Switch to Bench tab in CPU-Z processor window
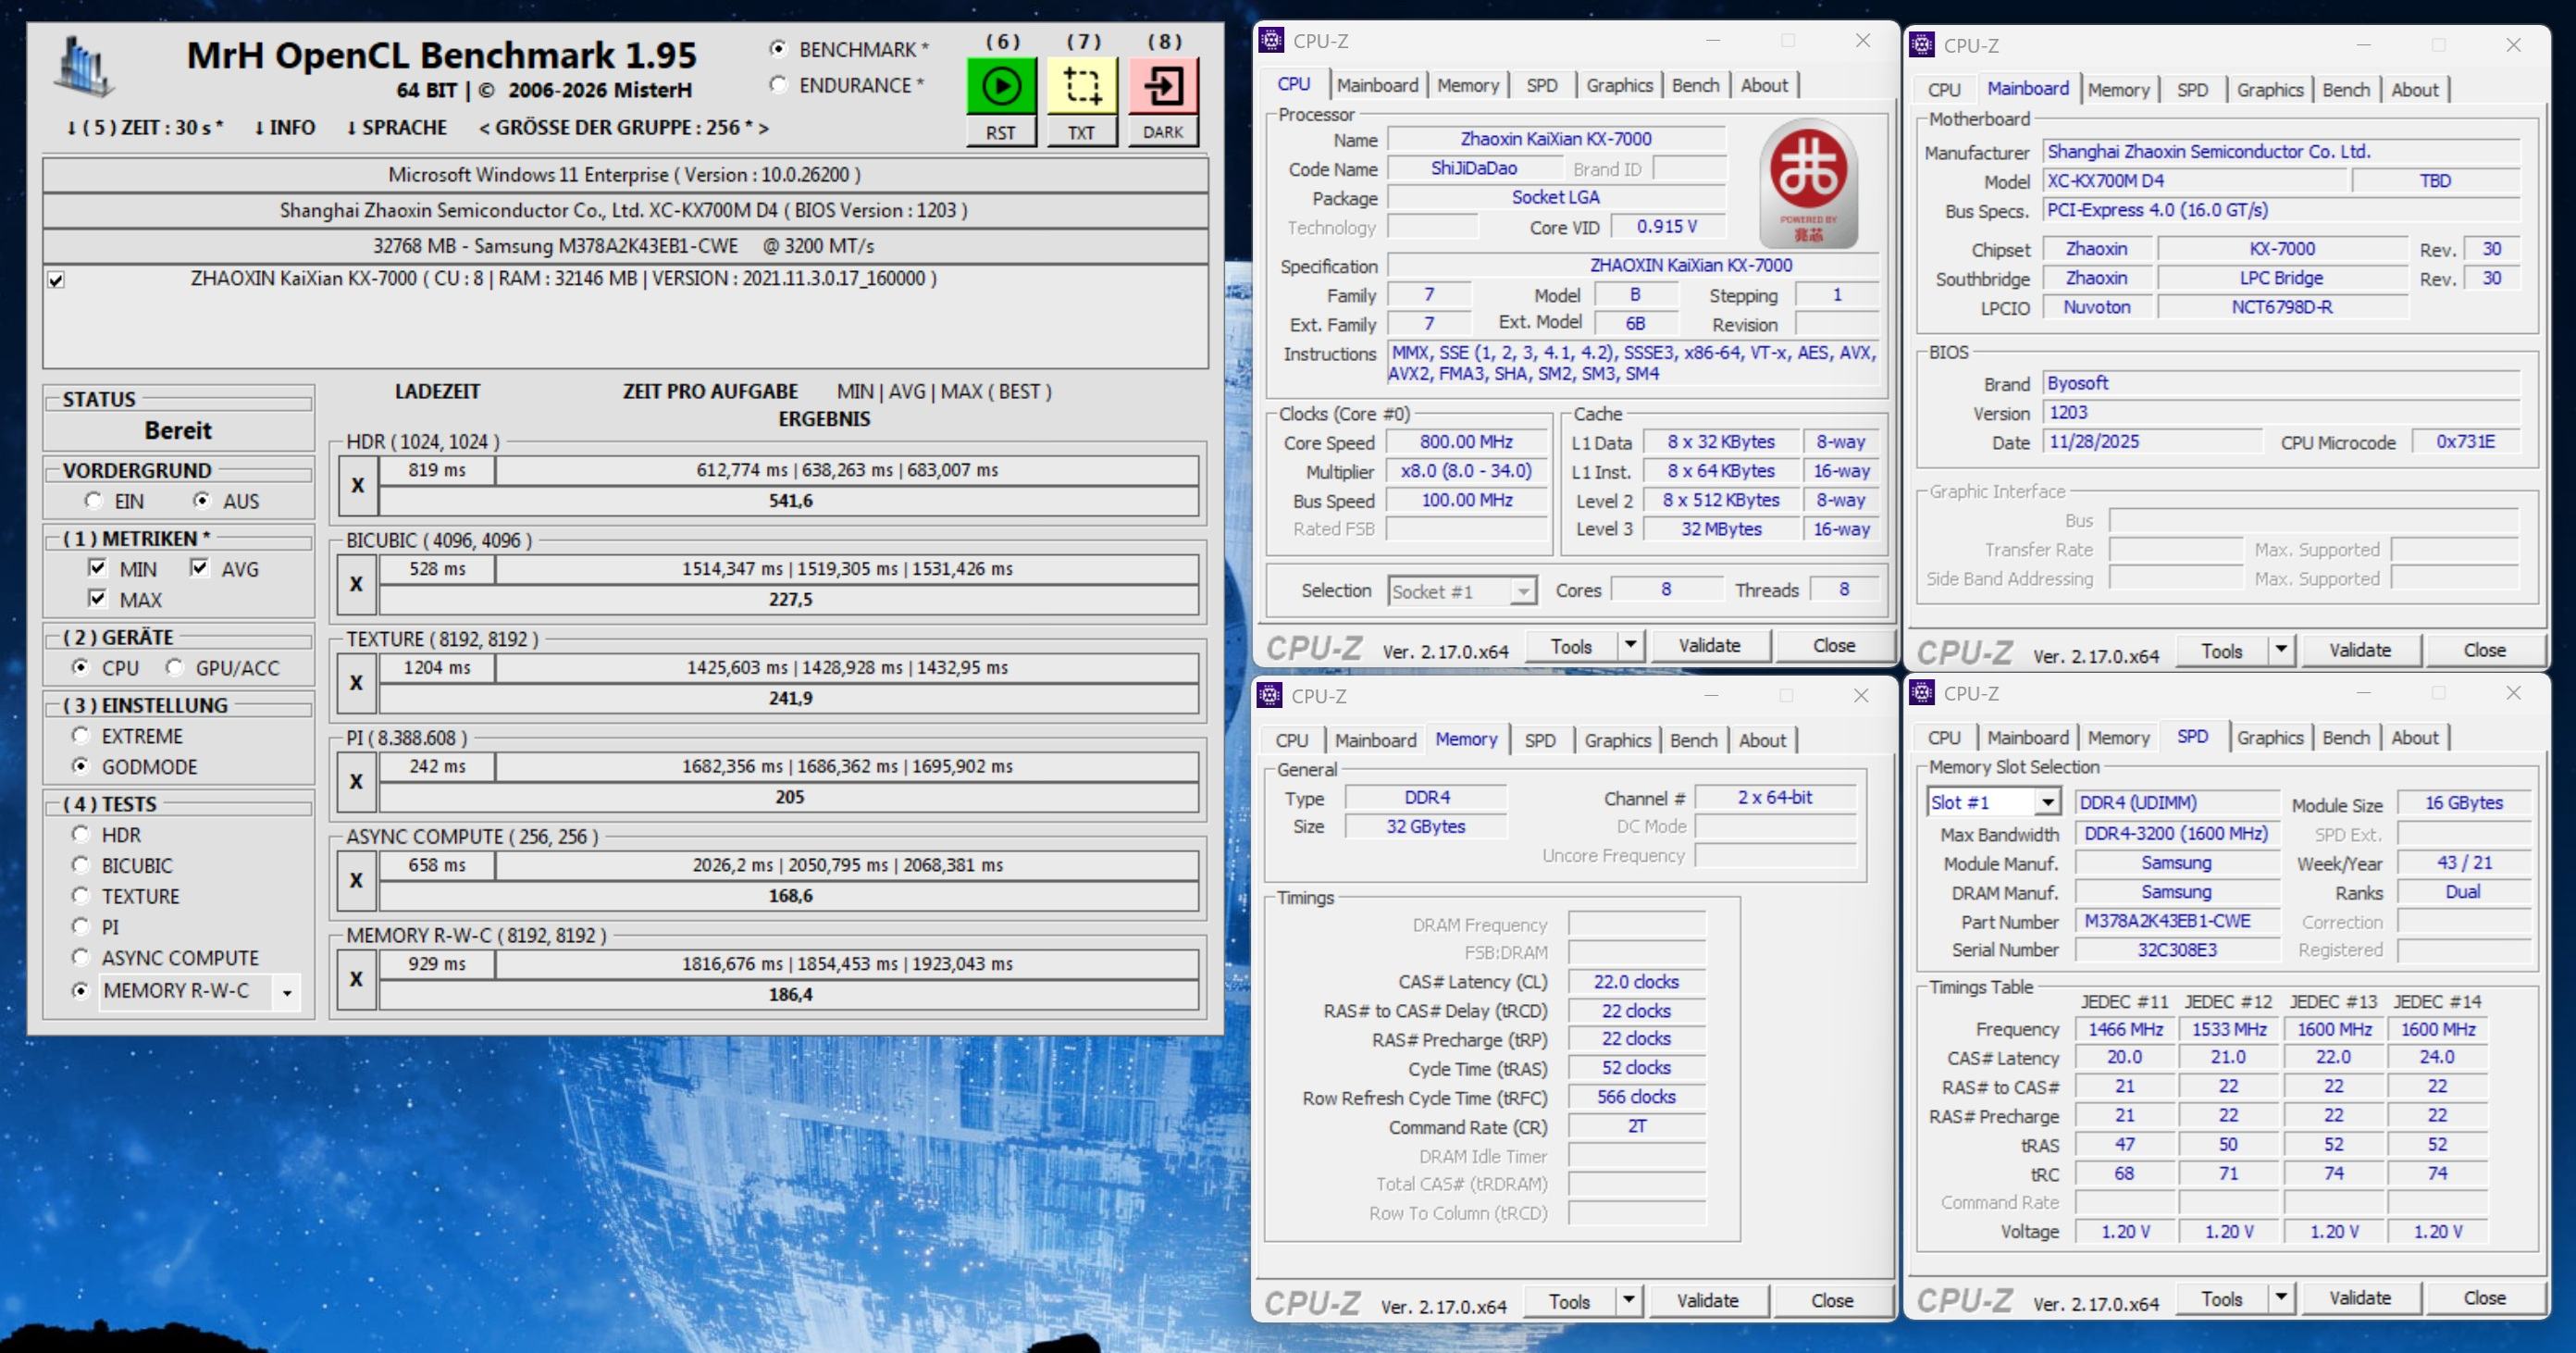Viewport: 2576px width, 1353px height. point(1696,85)
